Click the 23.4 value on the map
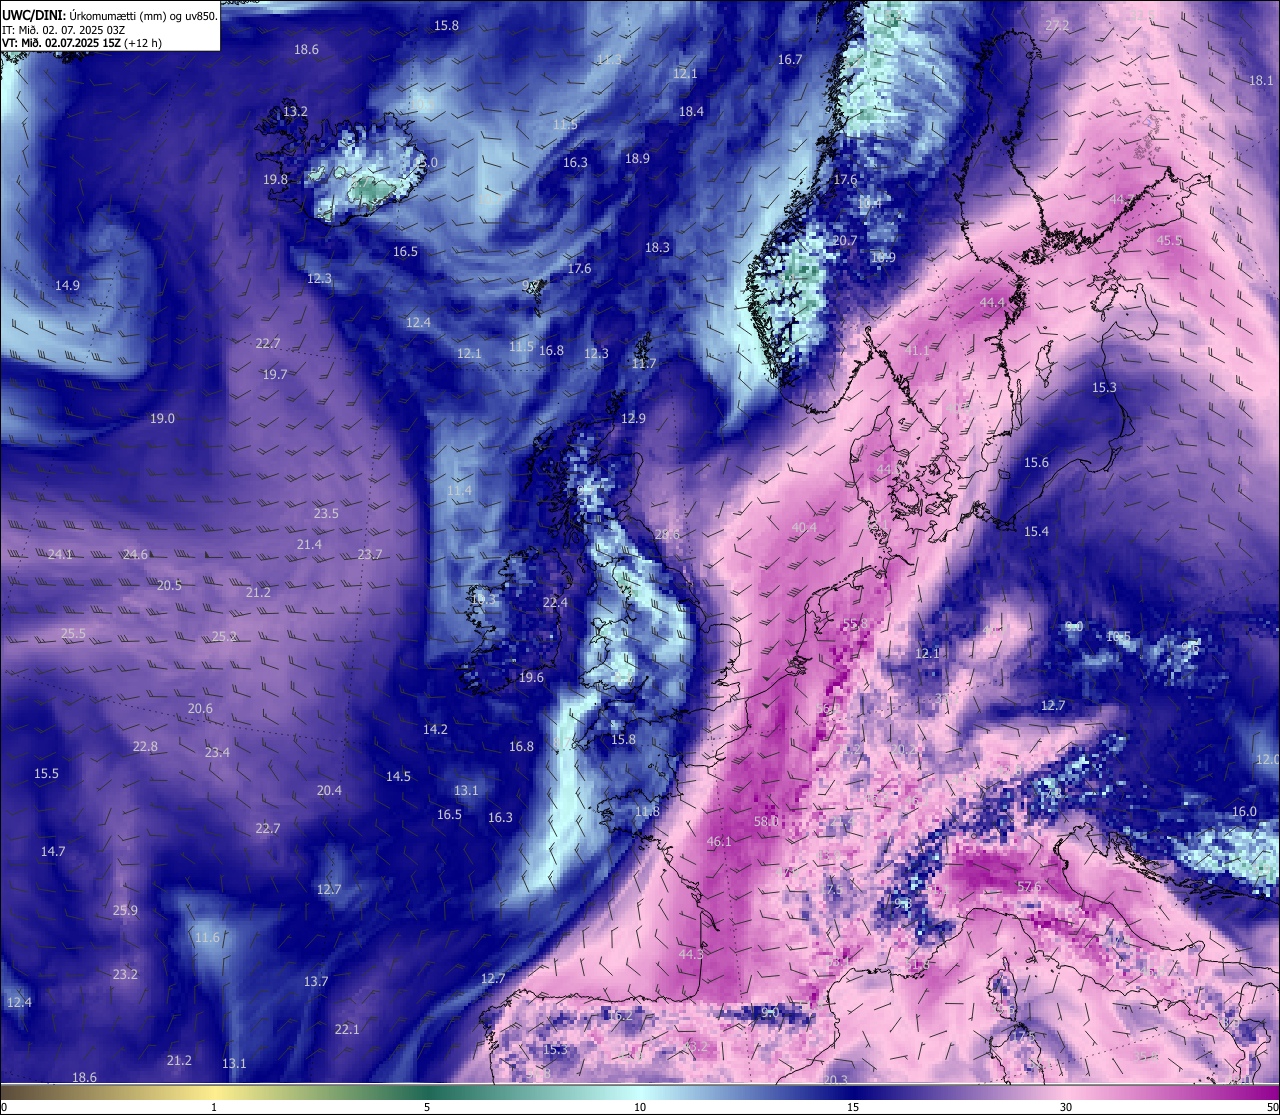Image resolution: width=1280 pixels, height=1115 pixels. coord(217,753)
